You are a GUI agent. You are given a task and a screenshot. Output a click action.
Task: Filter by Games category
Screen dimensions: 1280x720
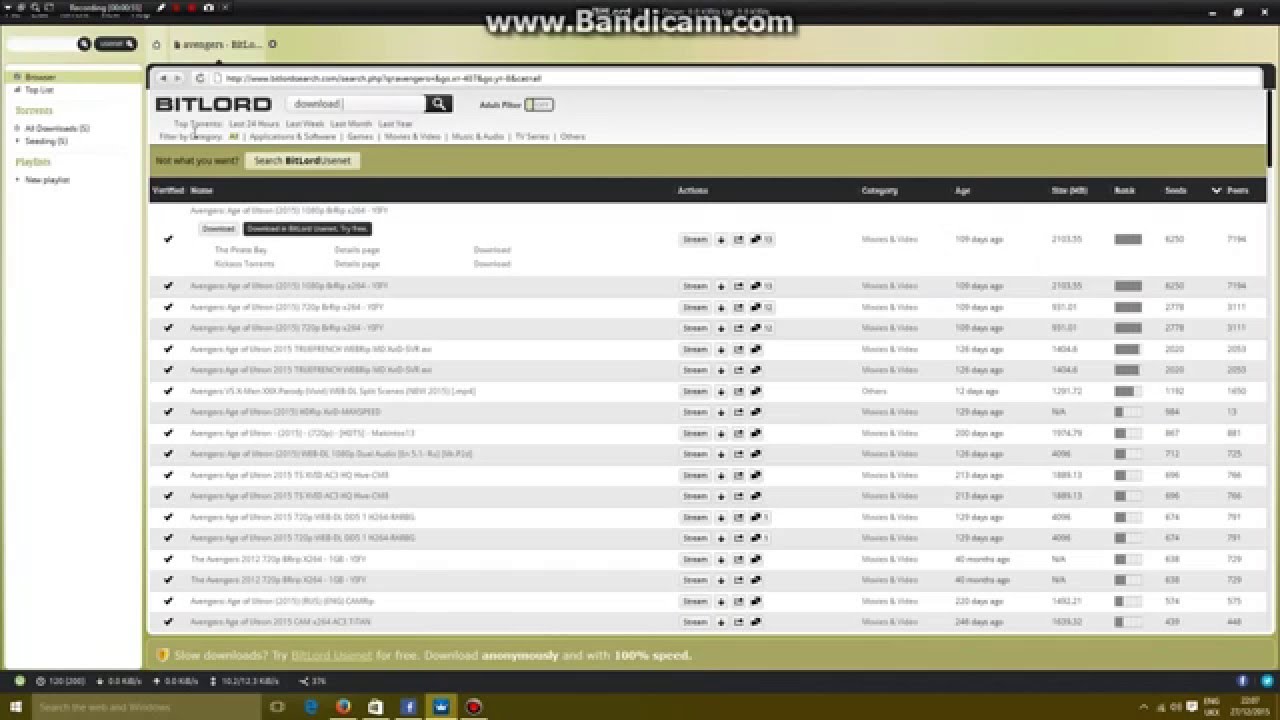click(360, 136)
